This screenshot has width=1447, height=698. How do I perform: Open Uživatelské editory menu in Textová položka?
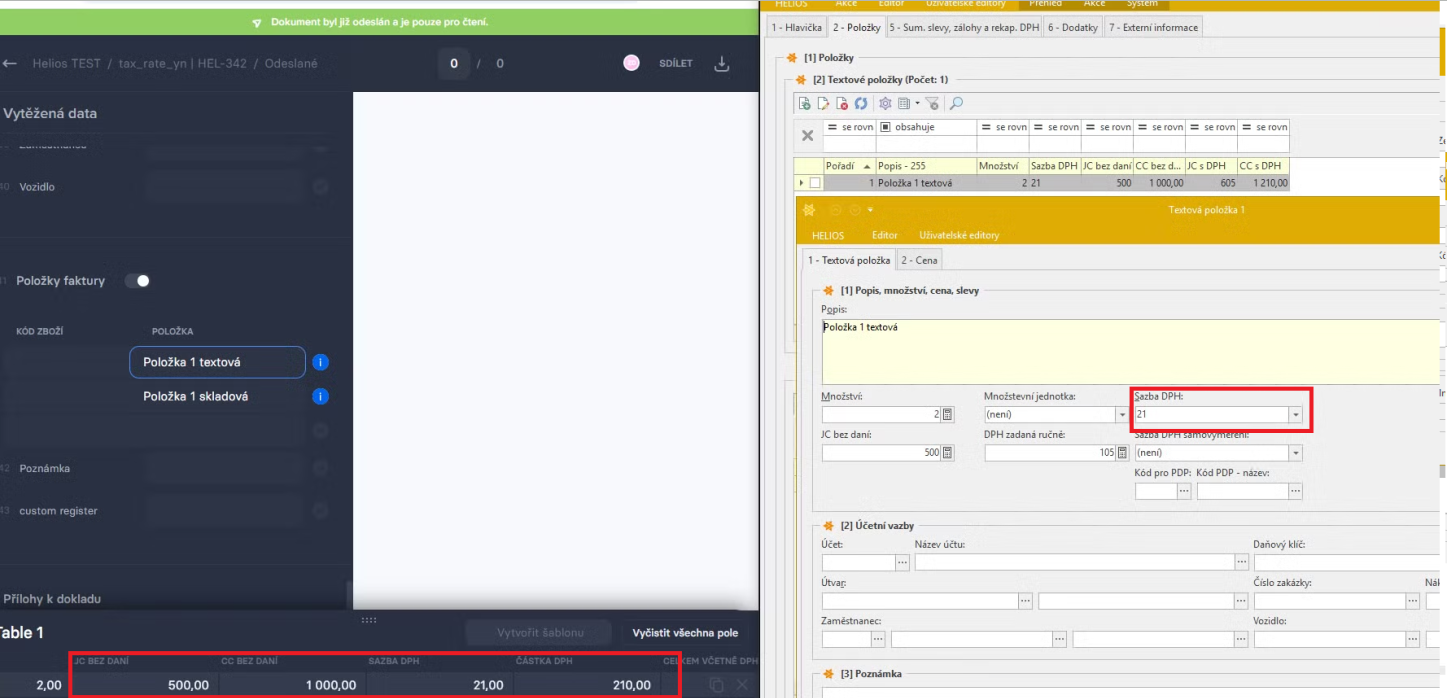pos(959,236)
